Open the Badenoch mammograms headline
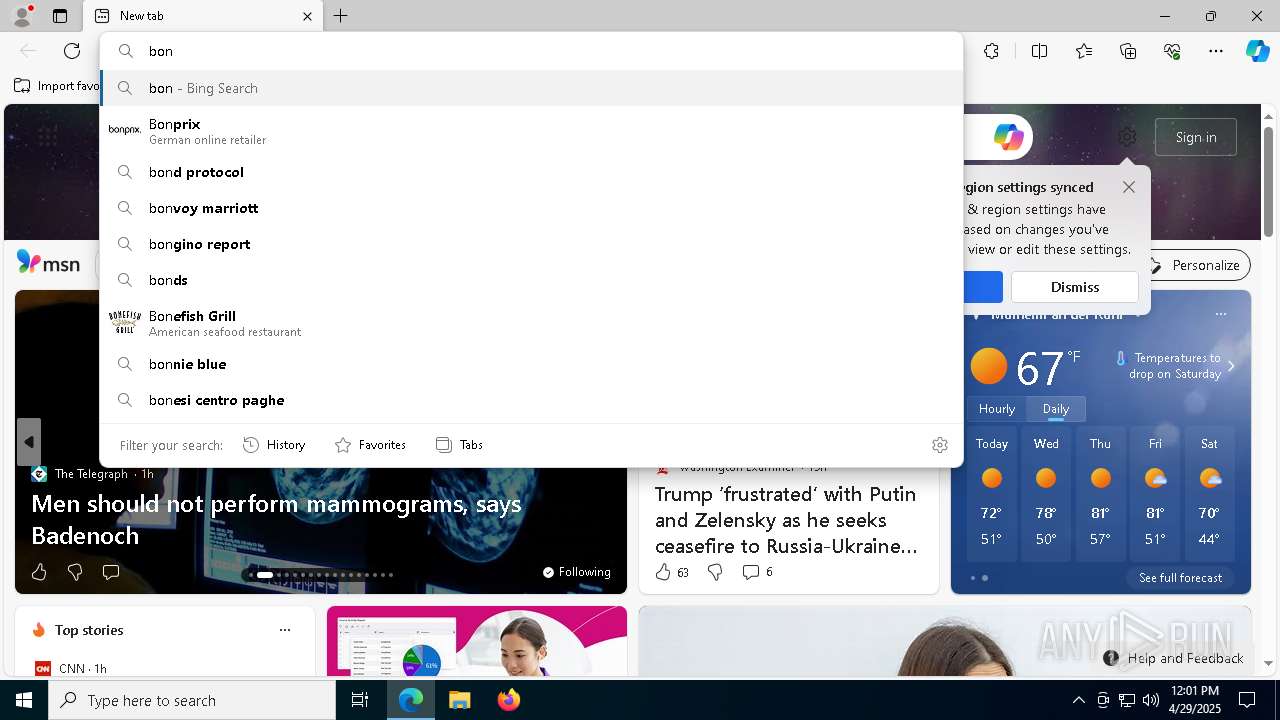 point(276,519)
